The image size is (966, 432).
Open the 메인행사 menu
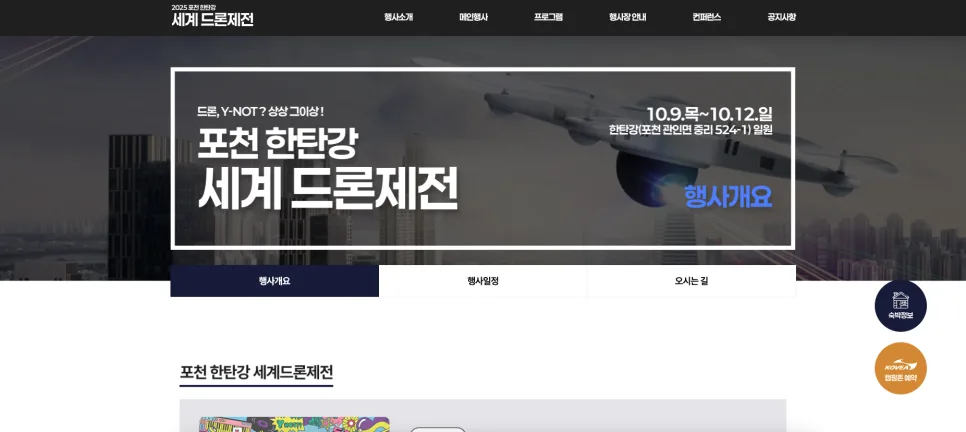[x=473, y=17]
